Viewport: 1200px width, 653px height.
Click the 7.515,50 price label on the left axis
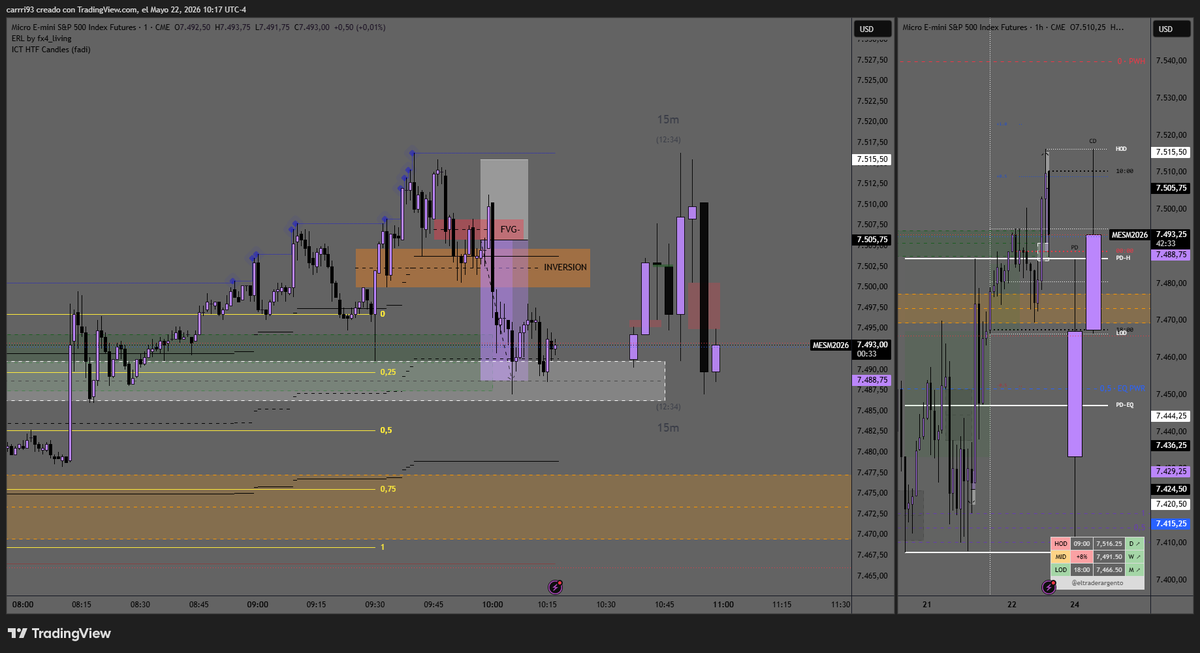pos(873,159)
